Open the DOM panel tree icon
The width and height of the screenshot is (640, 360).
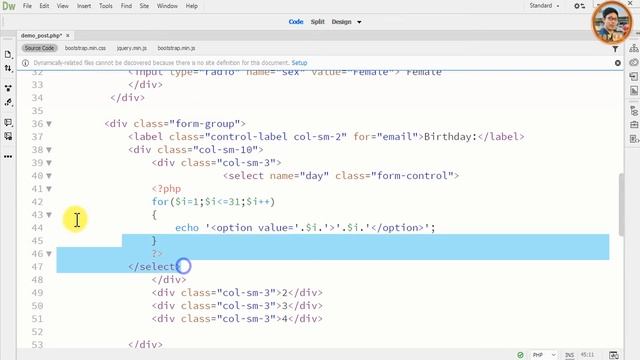coord(633,110)
